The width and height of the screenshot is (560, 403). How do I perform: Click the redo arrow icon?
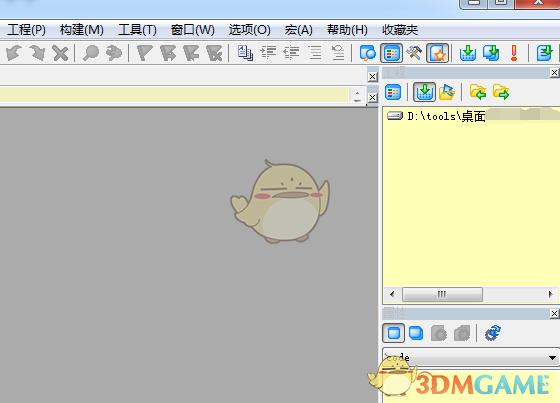[x=37, y=53]
